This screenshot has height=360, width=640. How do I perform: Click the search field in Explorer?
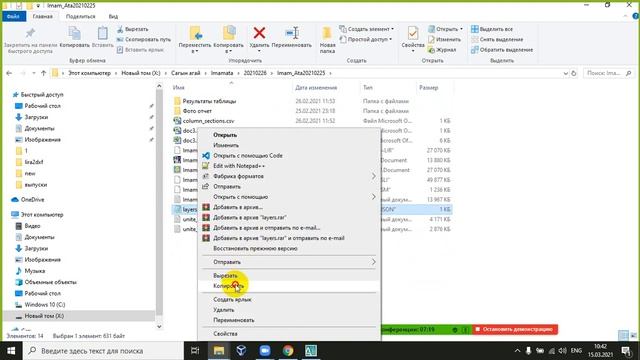(608, 73)
